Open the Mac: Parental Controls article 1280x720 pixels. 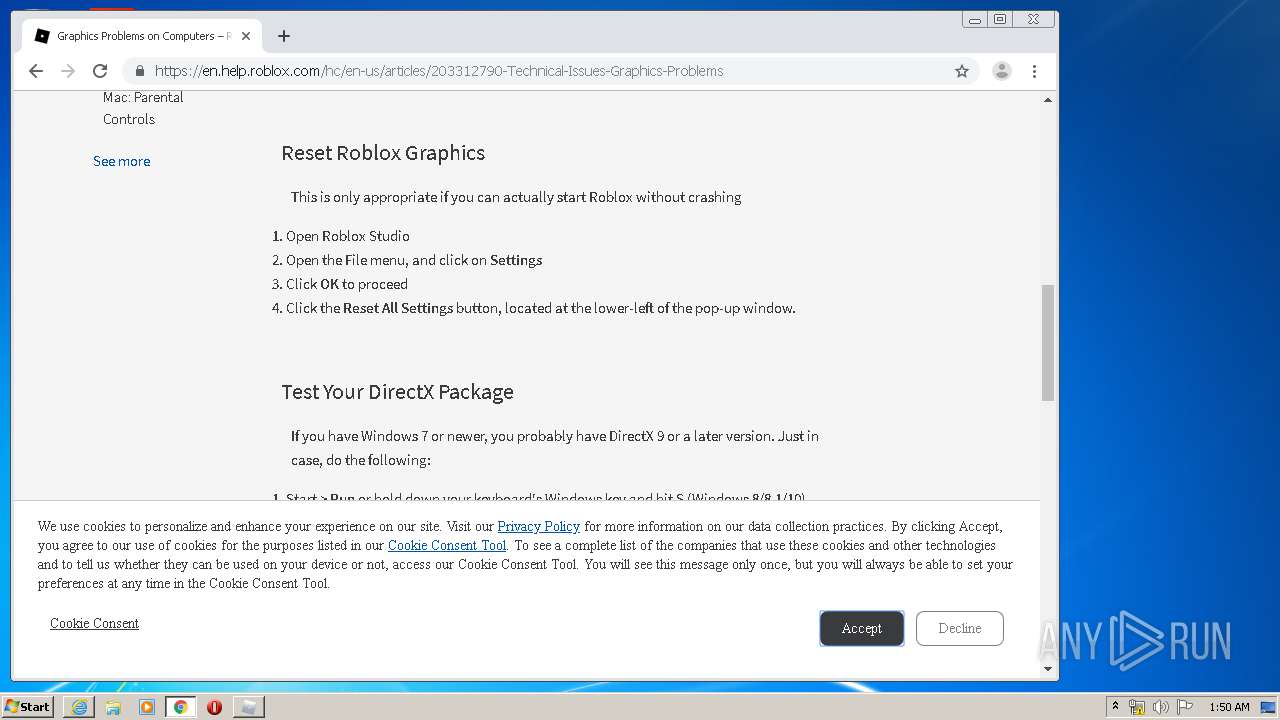coord(143,108)
